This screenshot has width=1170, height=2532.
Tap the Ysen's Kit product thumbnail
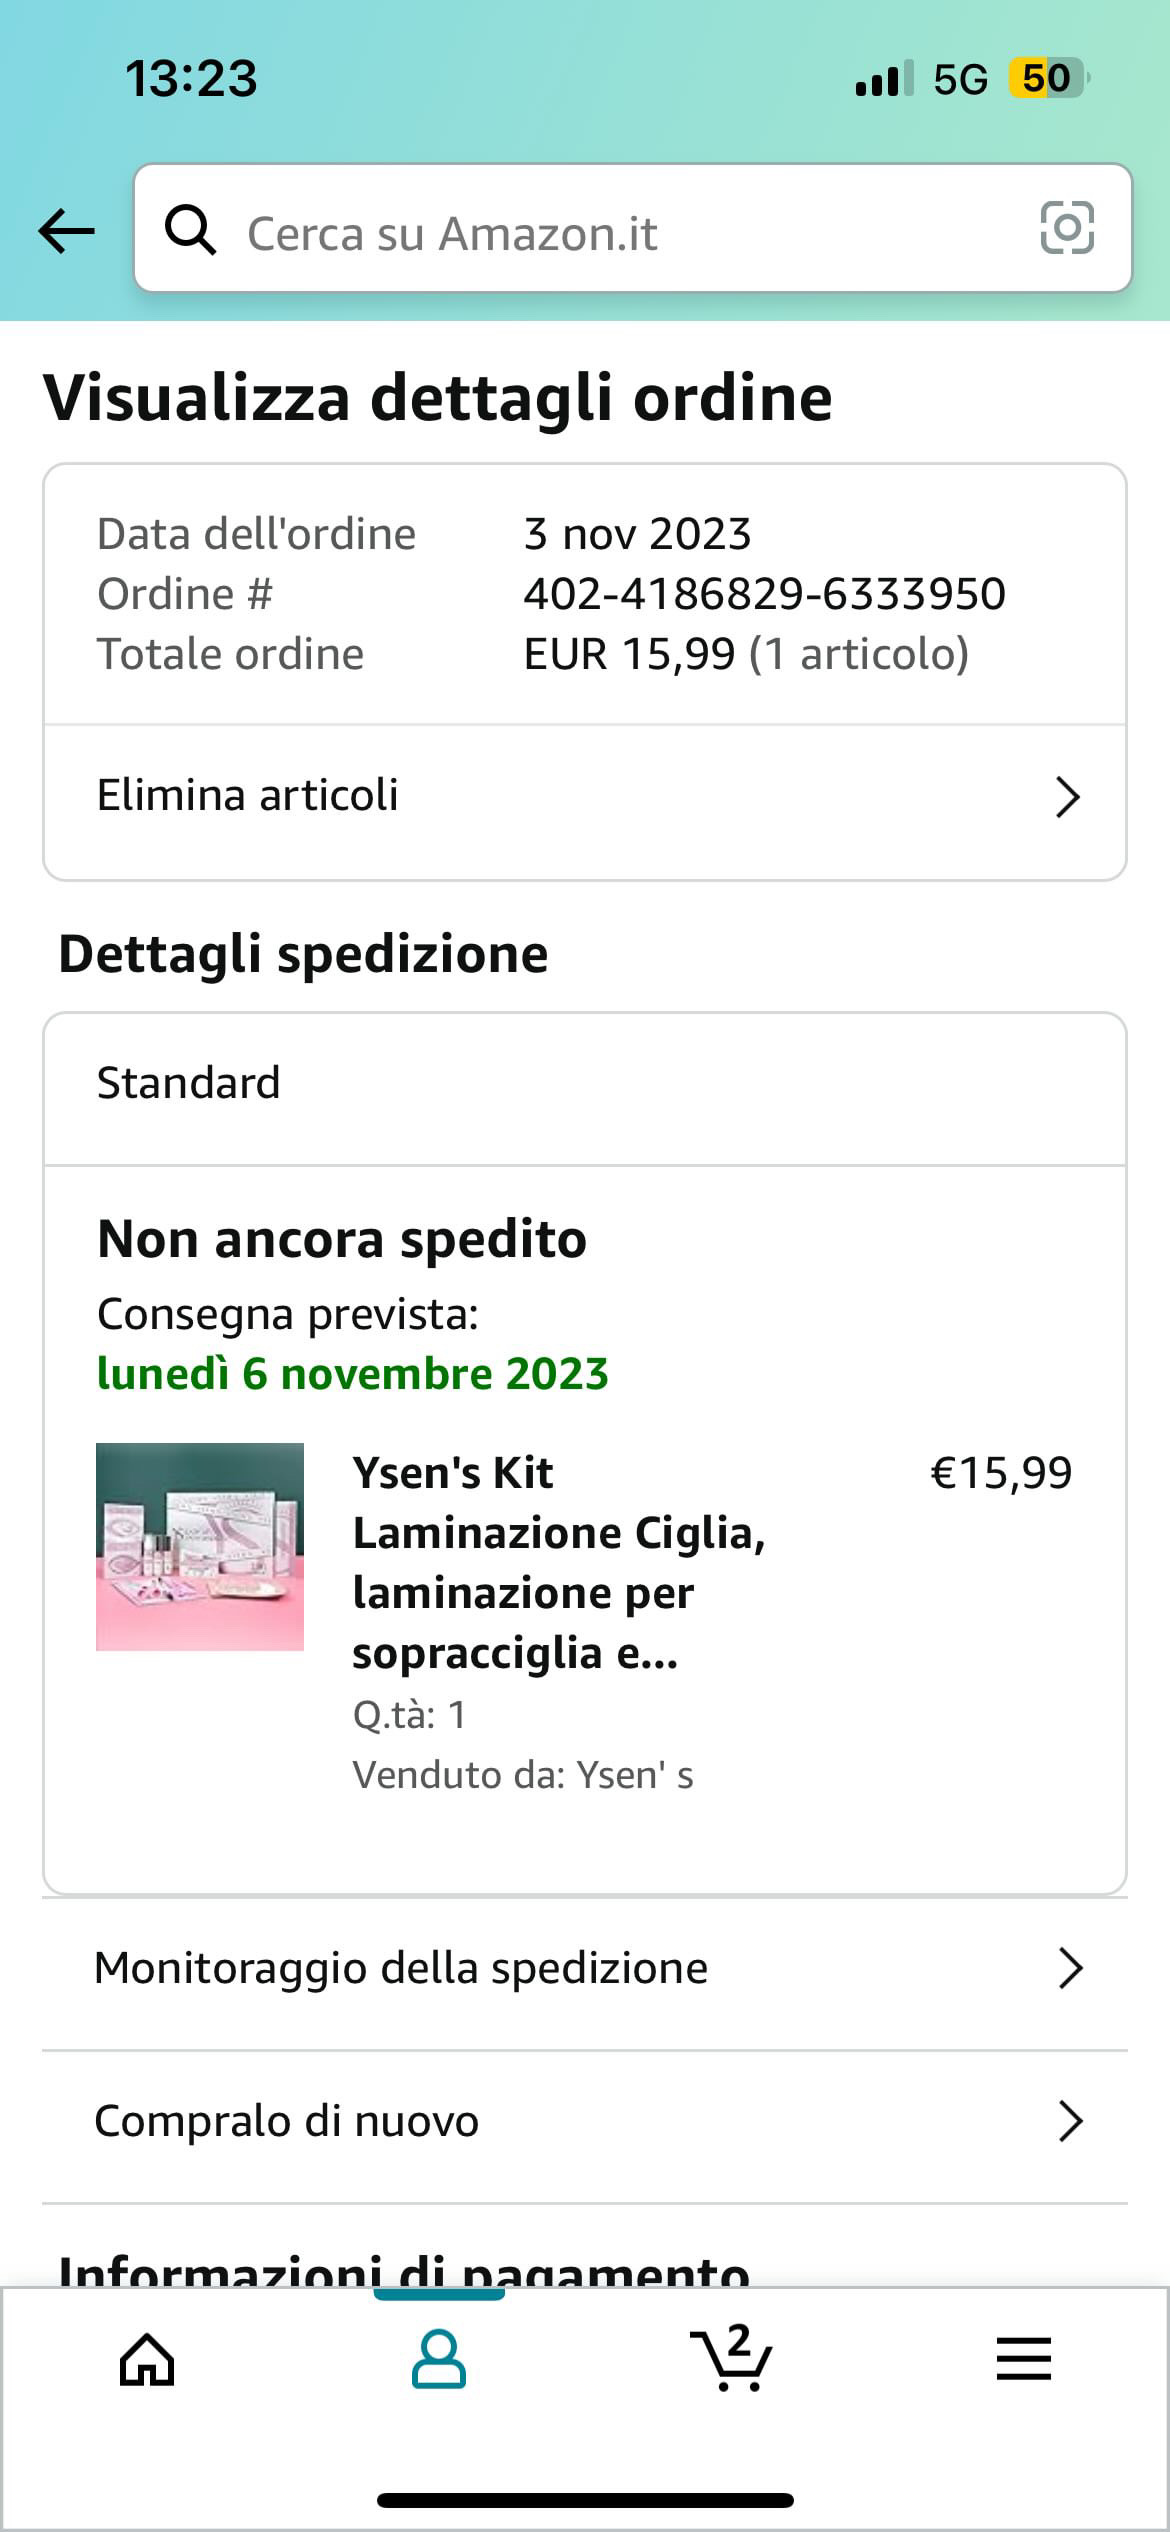[200, 1546]
